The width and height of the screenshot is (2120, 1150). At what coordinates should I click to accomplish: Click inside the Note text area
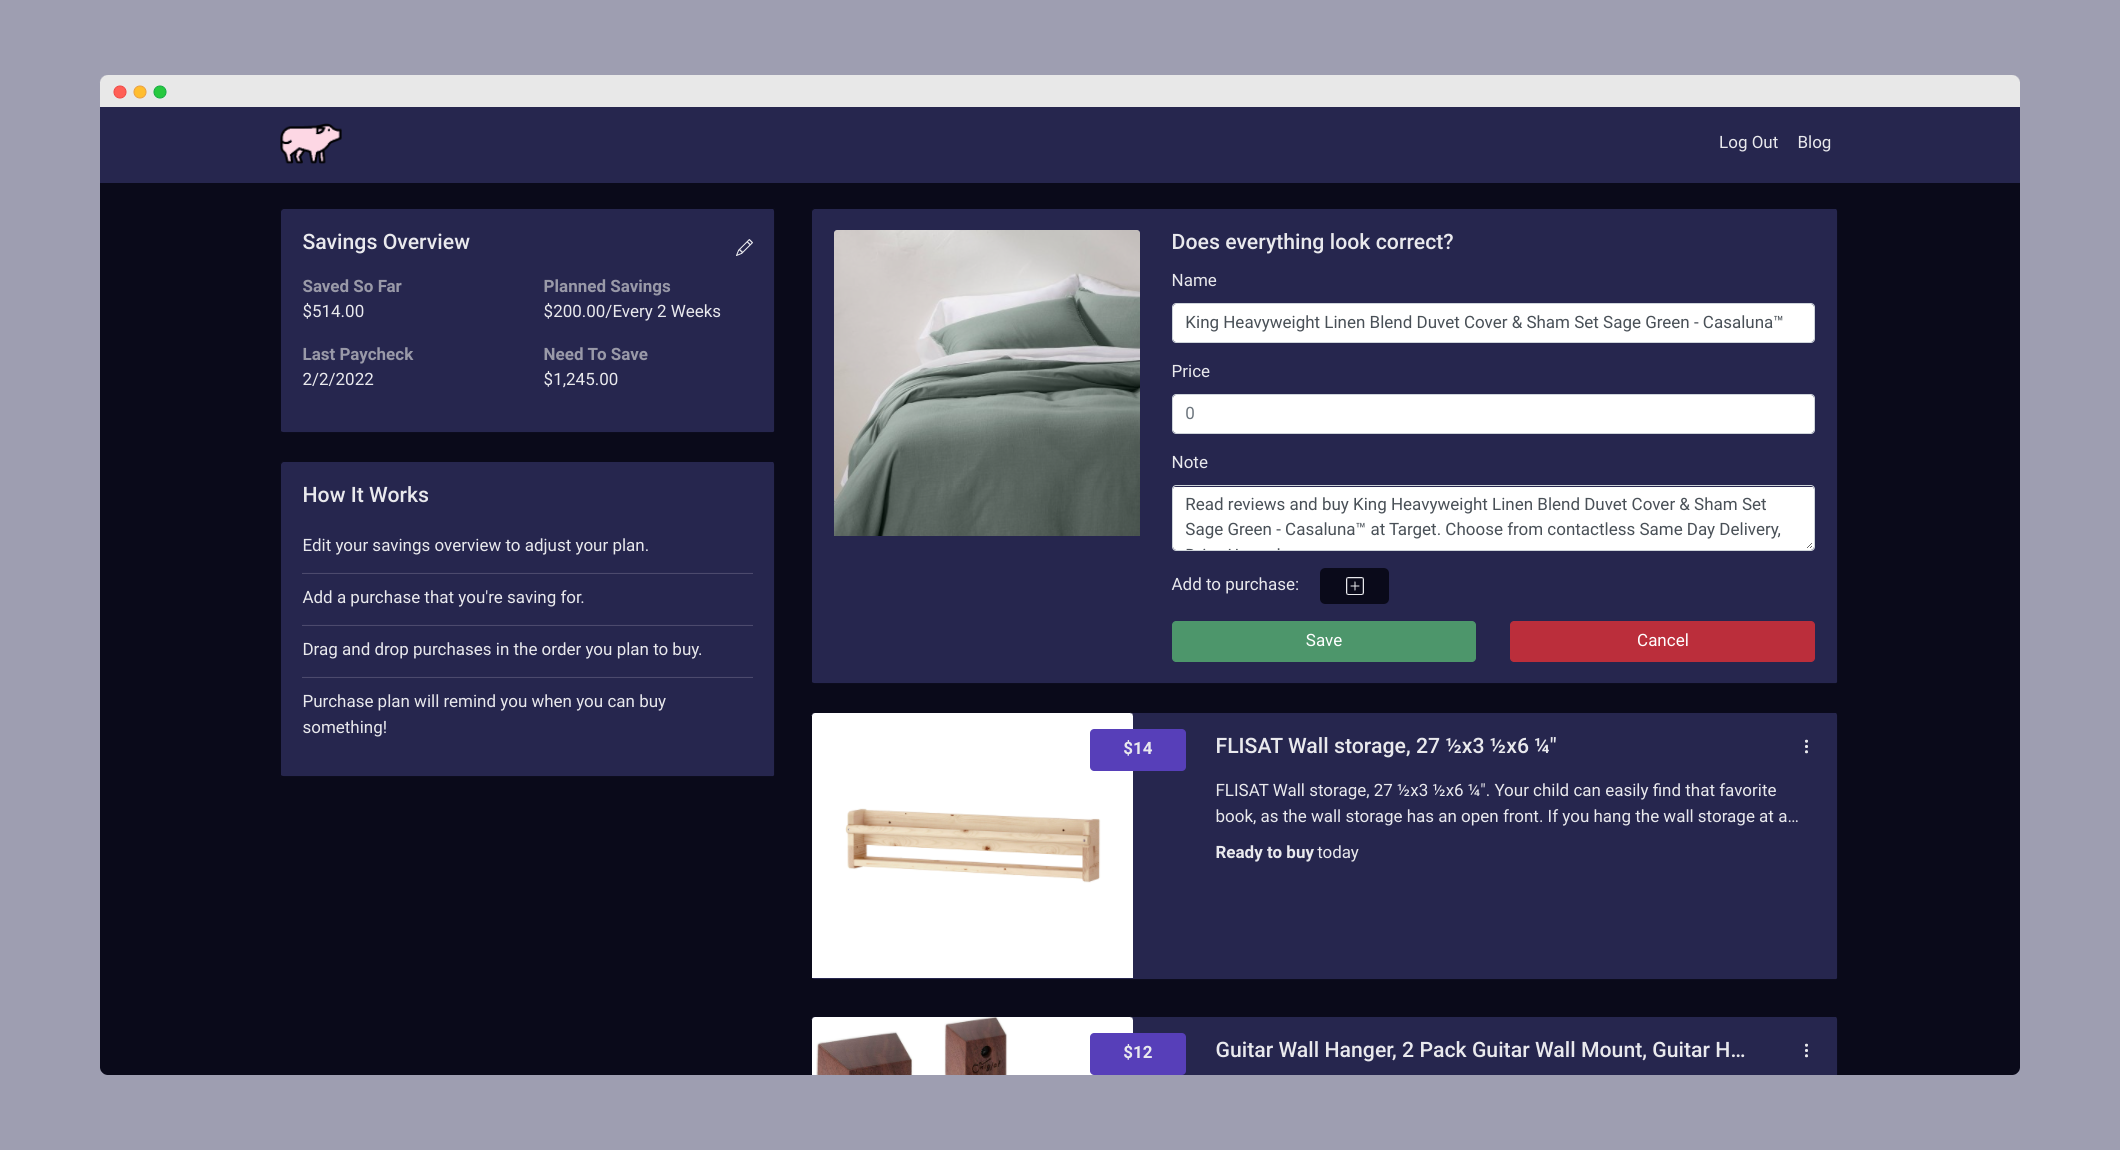point(1492,517)
